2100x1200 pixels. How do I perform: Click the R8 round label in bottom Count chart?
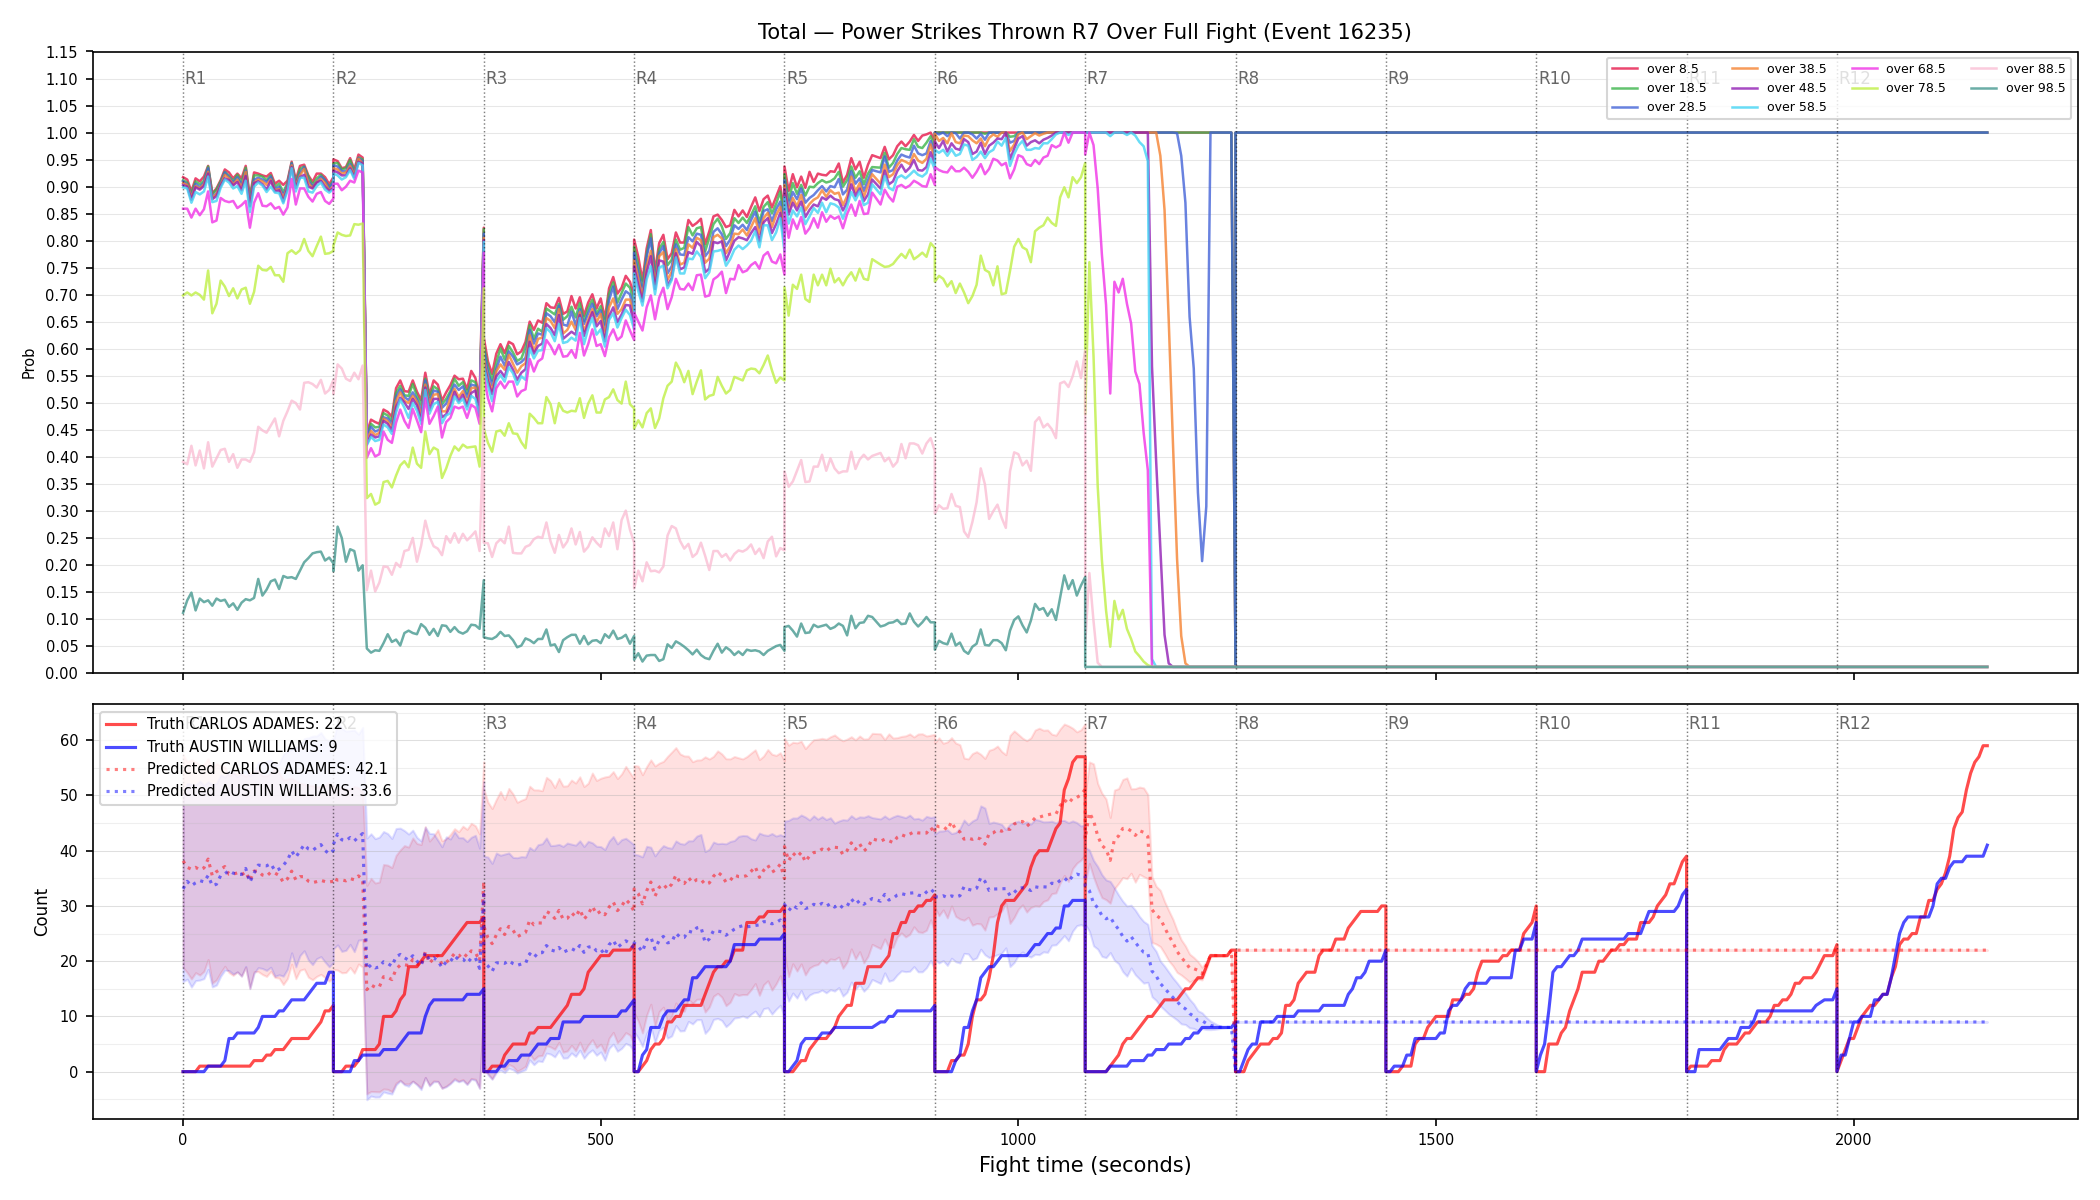click(1248, 723)
